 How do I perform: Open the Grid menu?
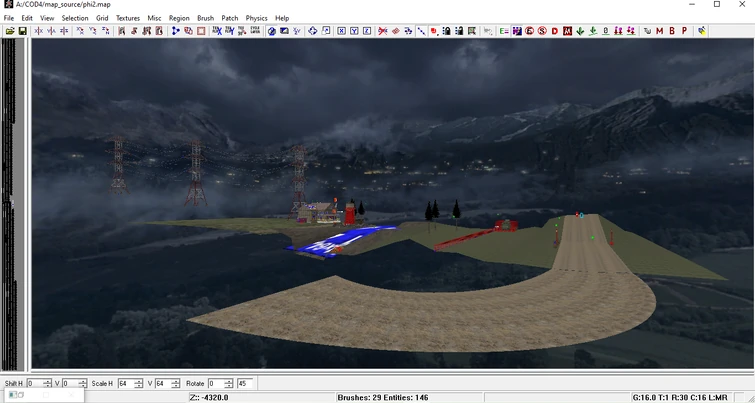pyautogui.click(x=102, y=18)
